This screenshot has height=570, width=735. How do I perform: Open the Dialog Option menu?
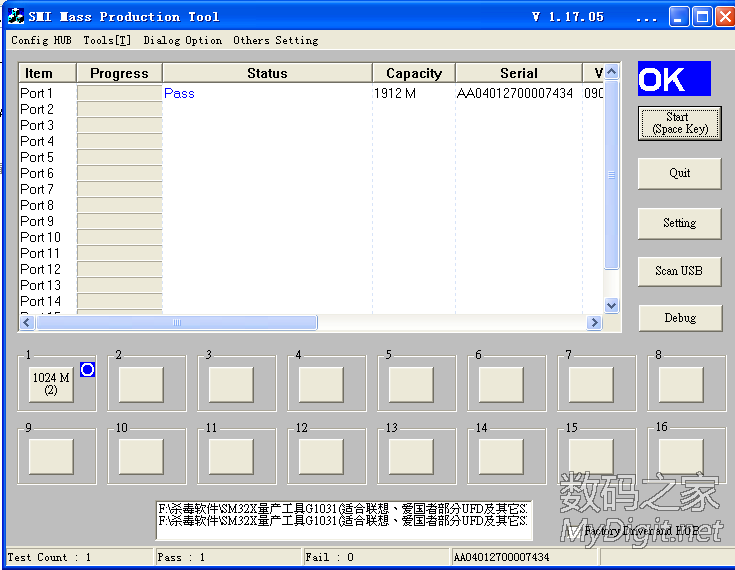182,40
